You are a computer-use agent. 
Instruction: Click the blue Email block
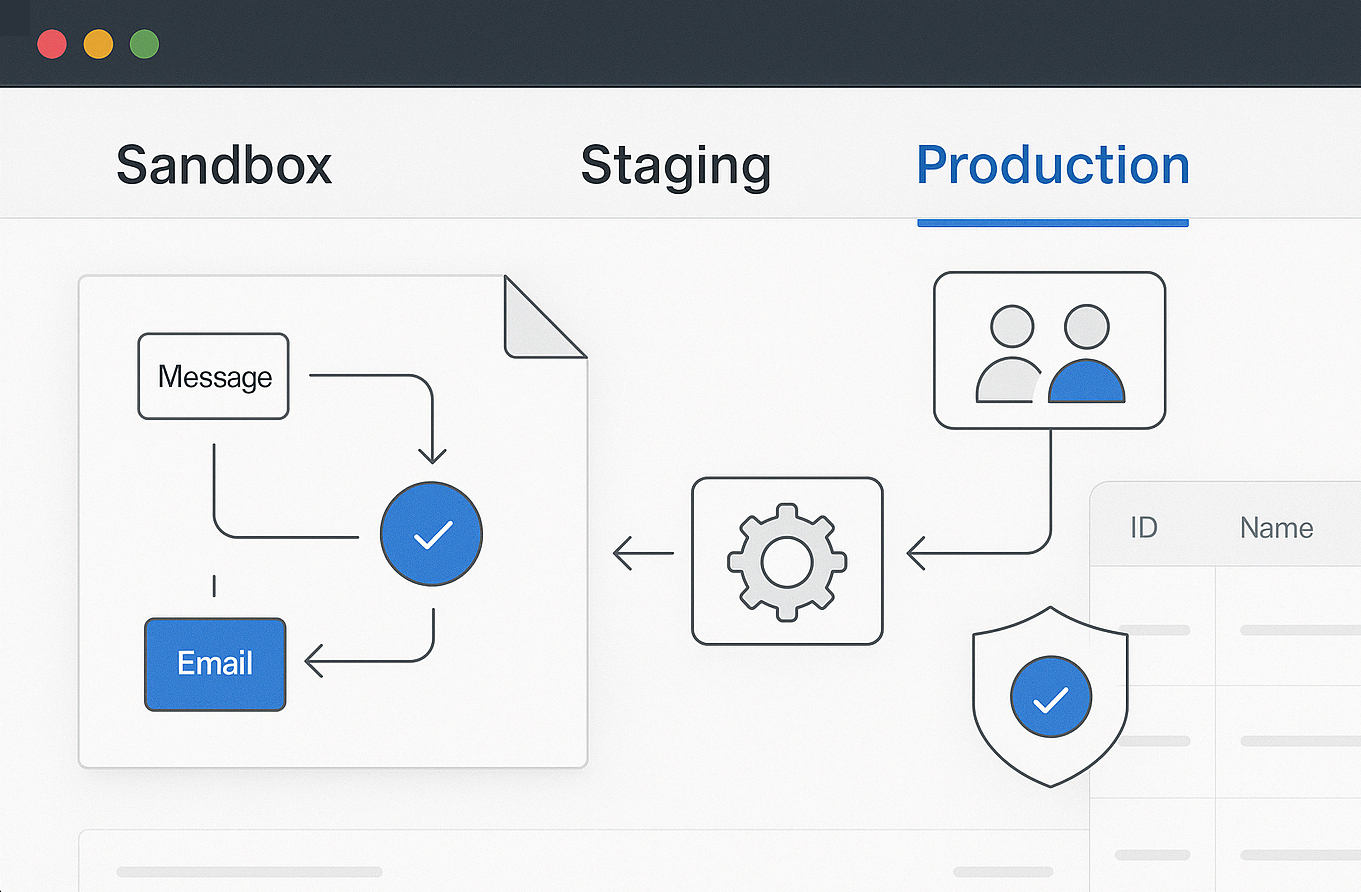click(215, 664)
